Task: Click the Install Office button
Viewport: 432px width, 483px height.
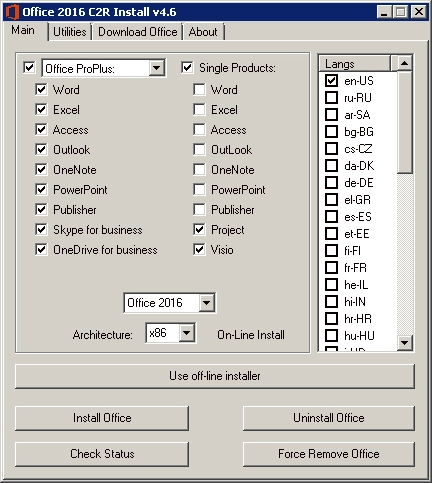Action: pos(102,418)
